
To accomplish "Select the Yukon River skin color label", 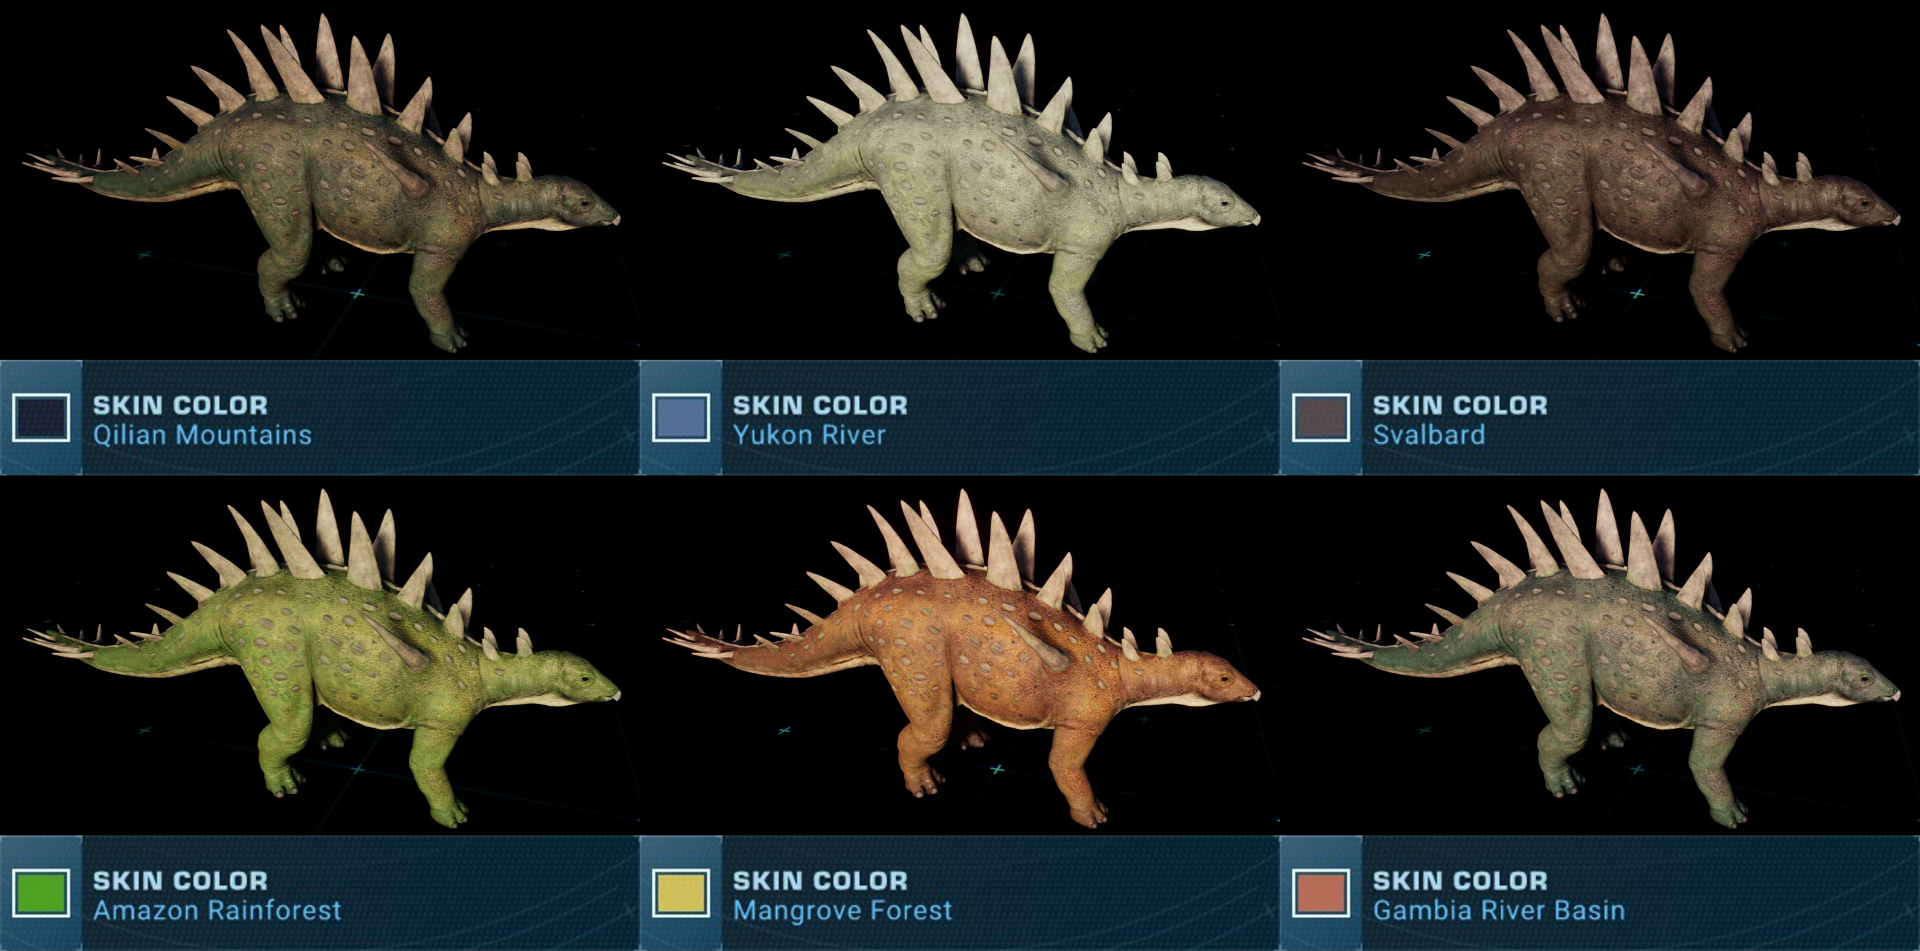I will [x=809, y=435].
